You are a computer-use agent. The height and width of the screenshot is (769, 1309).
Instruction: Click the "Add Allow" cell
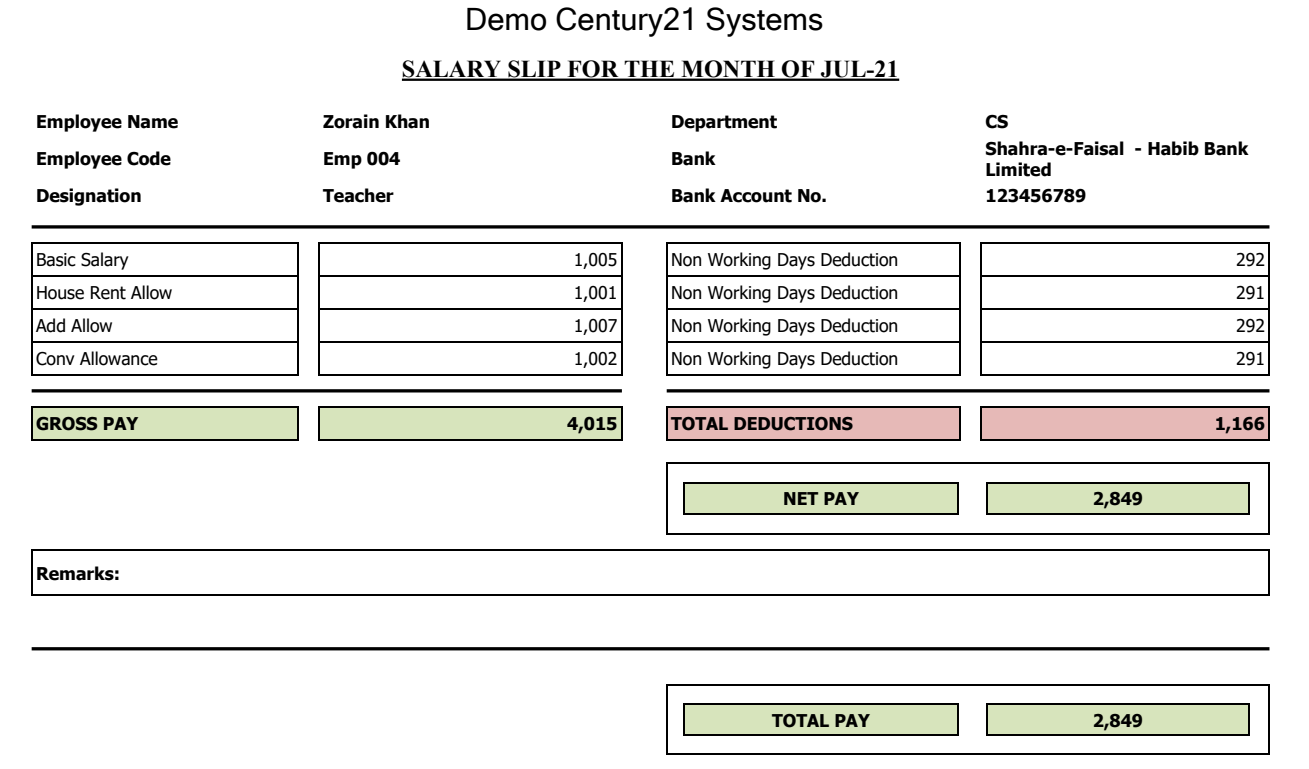point(166,326)
